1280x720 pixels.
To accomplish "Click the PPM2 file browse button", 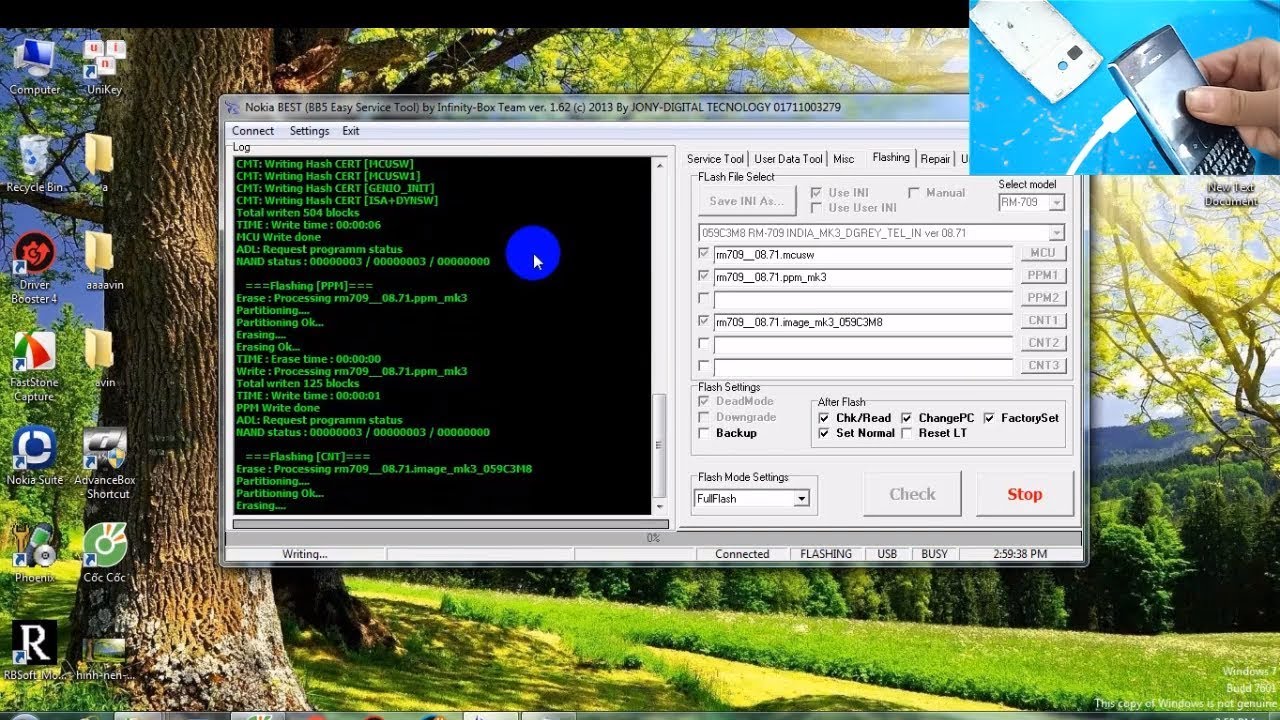I will (1043, 298).
